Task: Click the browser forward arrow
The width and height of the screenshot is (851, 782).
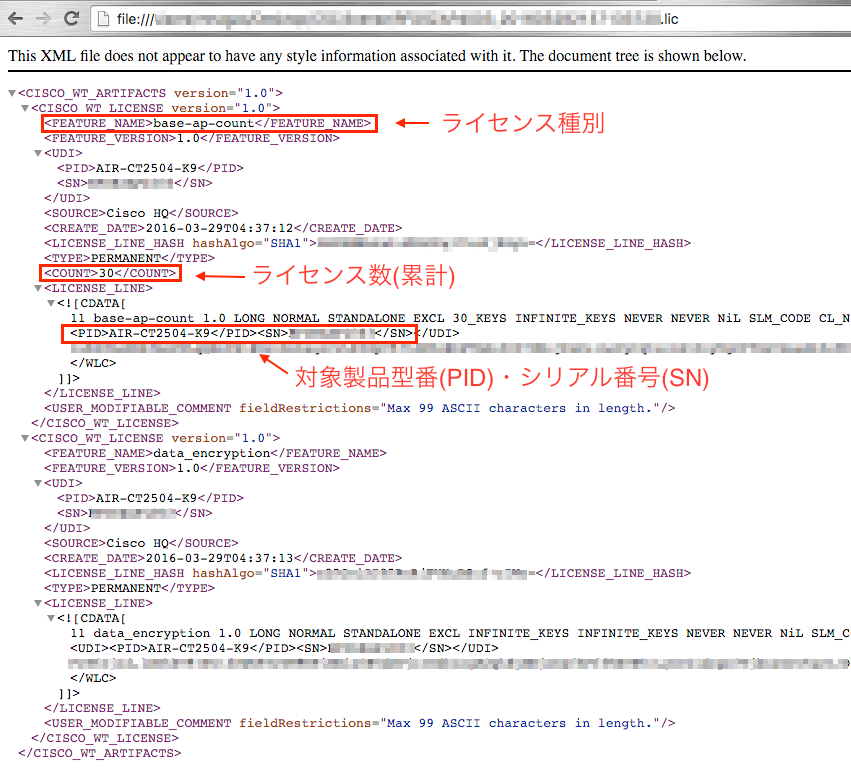Action: tap(43, 18)
